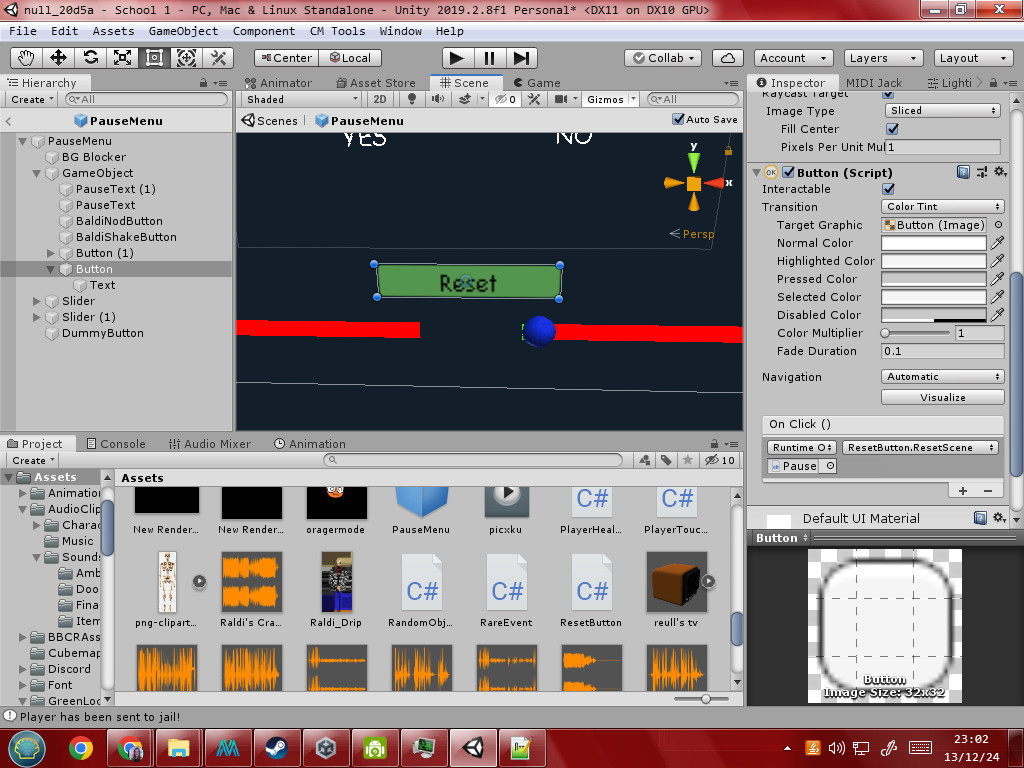Add a new On Click entry
Screen dimensions: 1024x768
coord(963,491)
